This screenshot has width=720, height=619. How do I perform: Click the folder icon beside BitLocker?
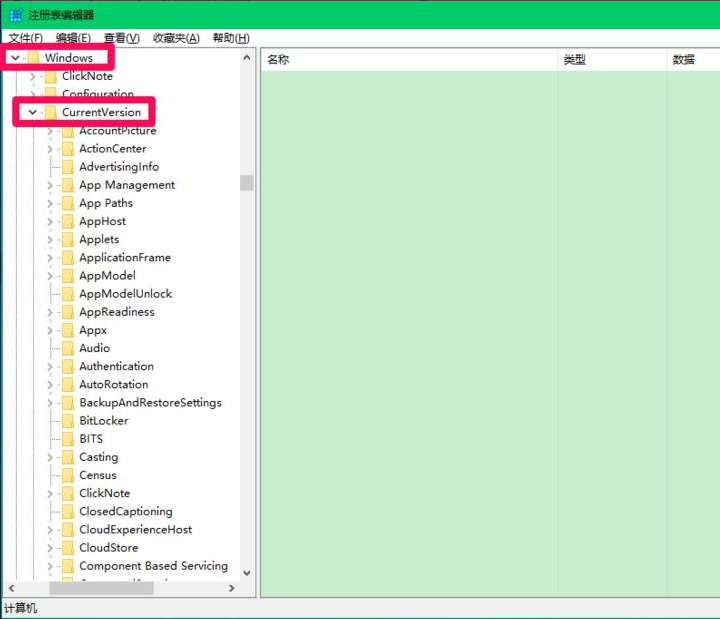[67, 421]
